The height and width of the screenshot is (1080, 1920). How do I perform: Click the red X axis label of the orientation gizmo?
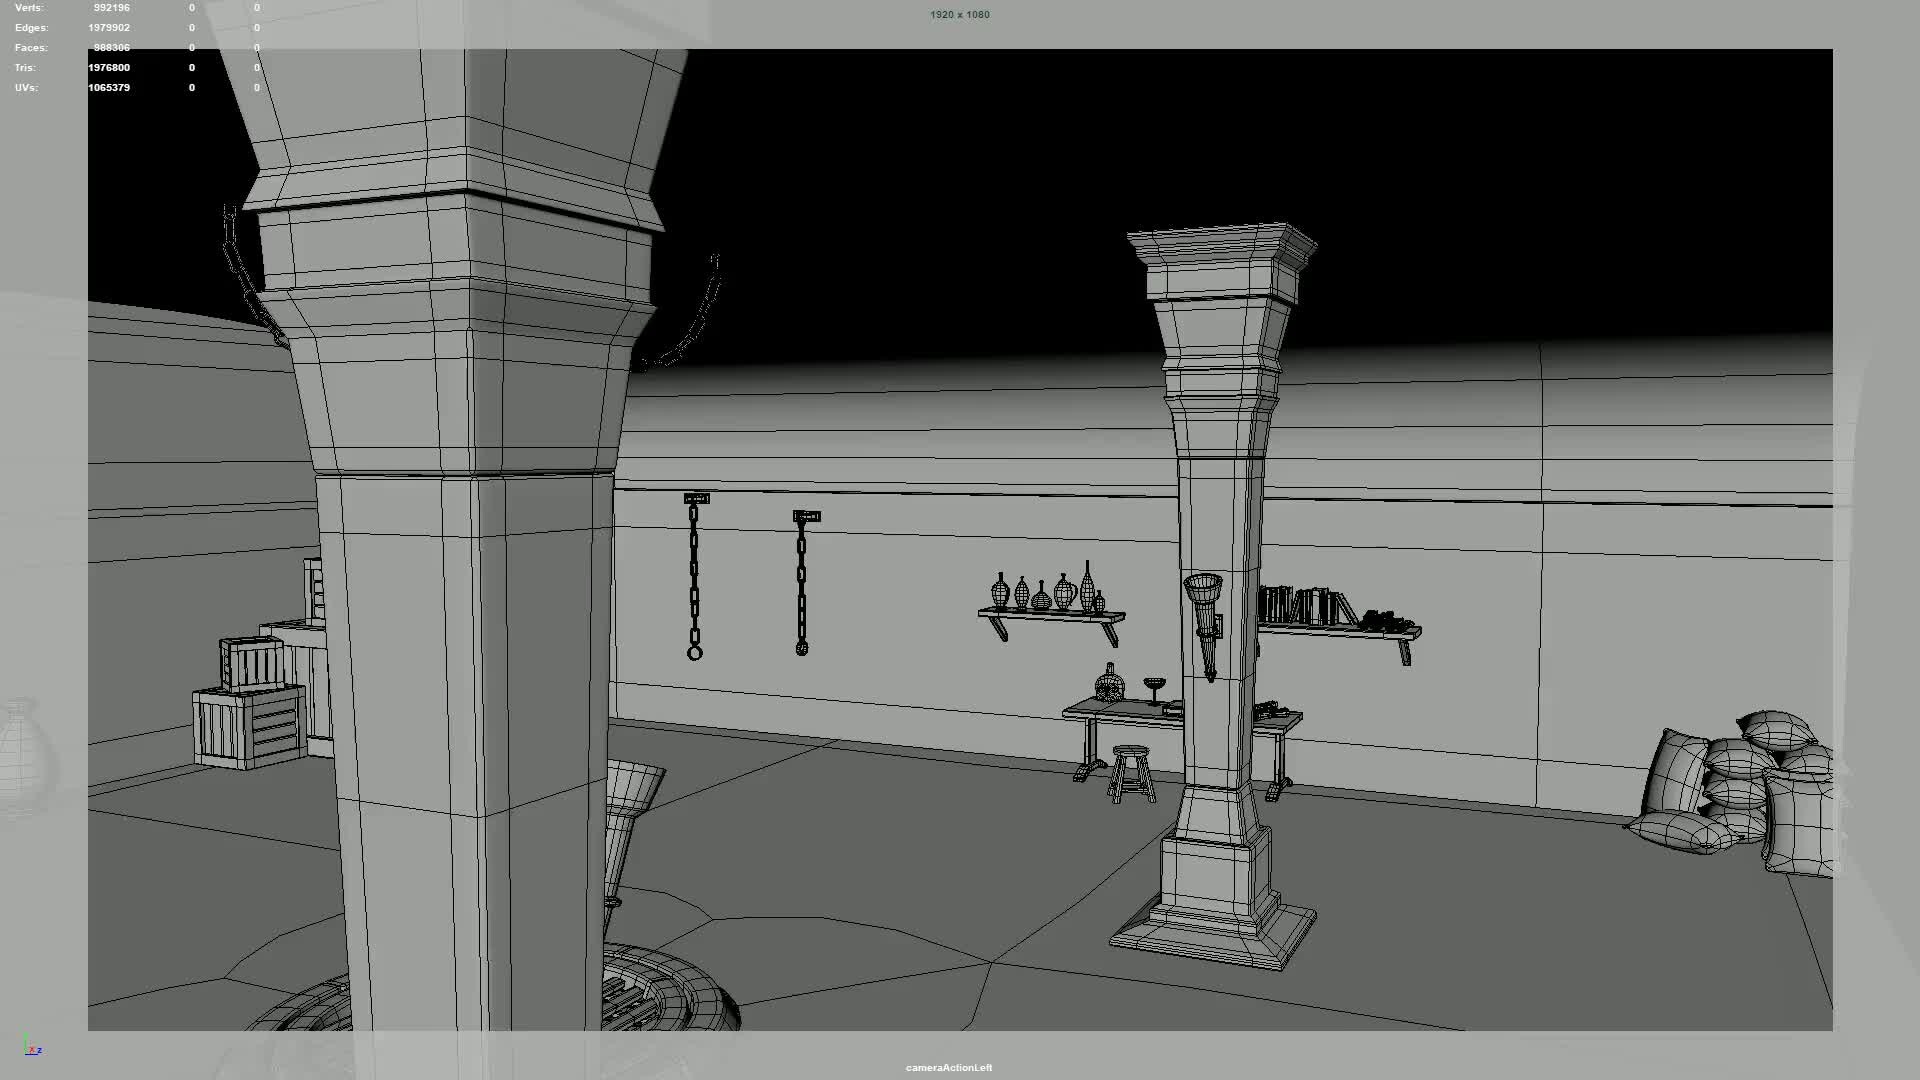coord(32,1050)
